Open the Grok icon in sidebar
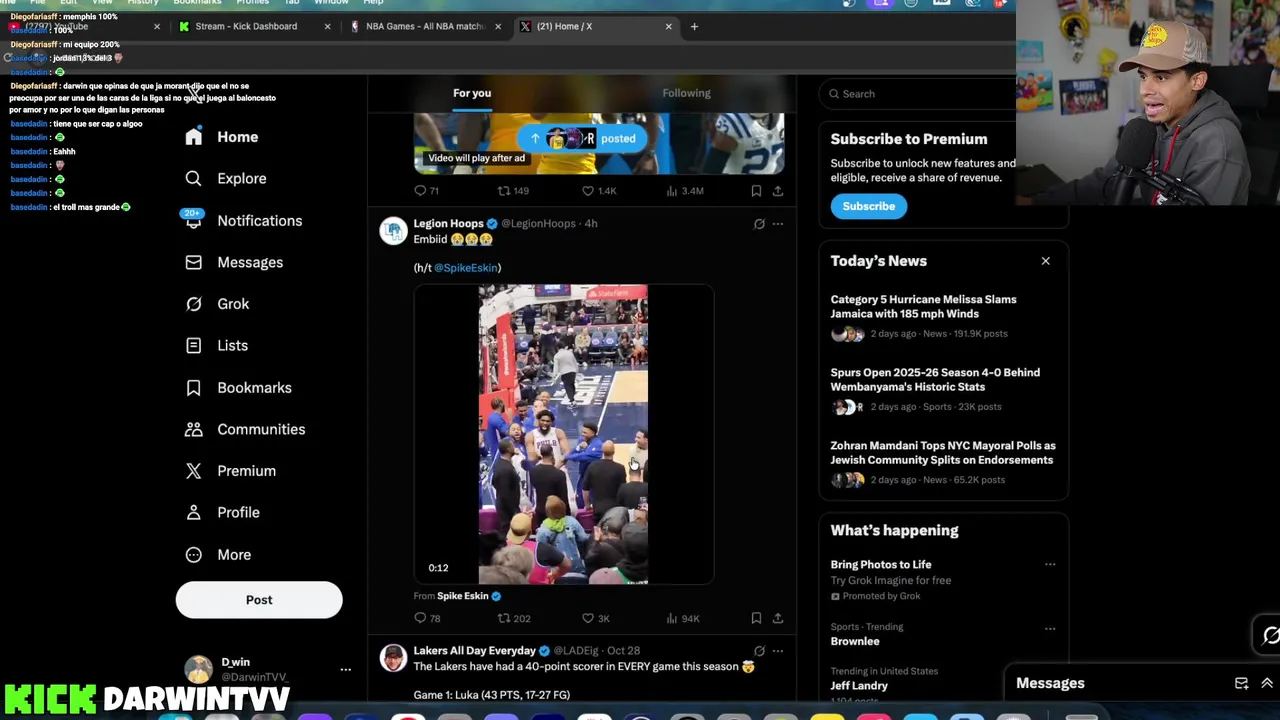This screenshot has height=720, width=1280. [x=193, y=304]
